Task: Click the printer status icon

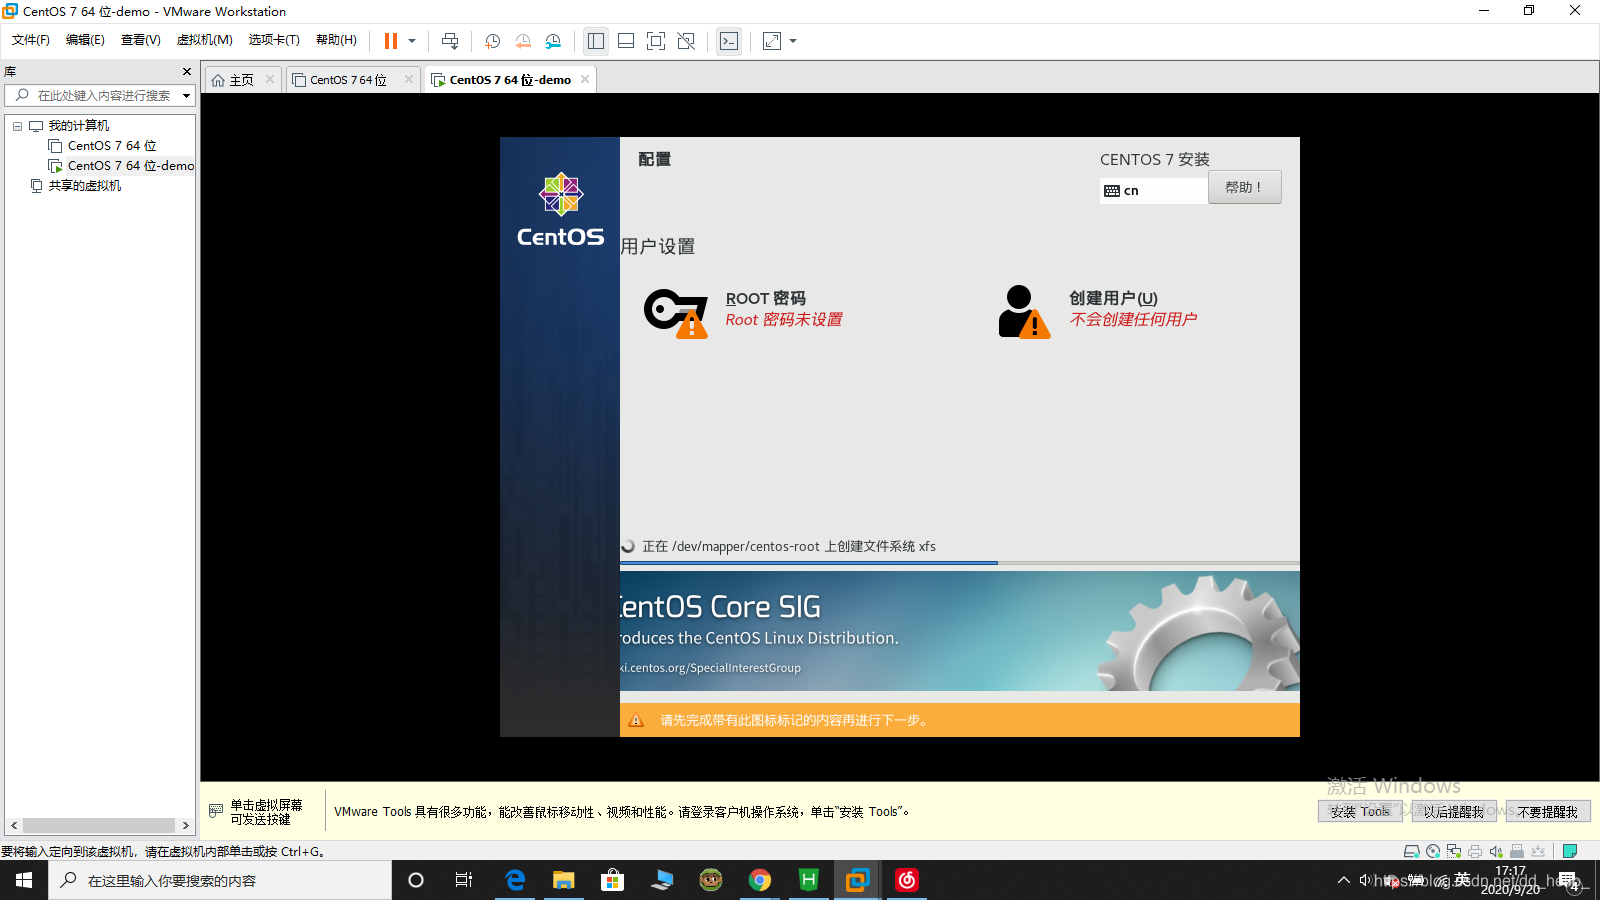Action: pyautogui.click(x=1475, y=852)
